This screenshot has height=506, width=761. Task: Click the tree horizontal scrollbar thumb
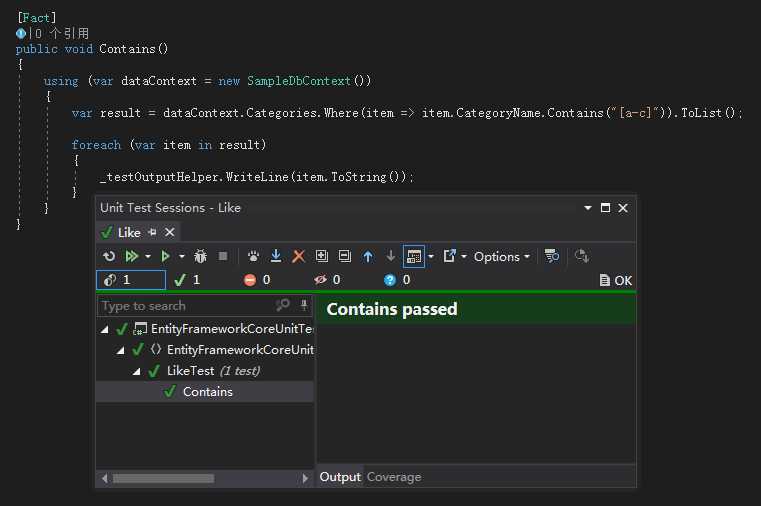pyautogui.click(x=164, y=478)
